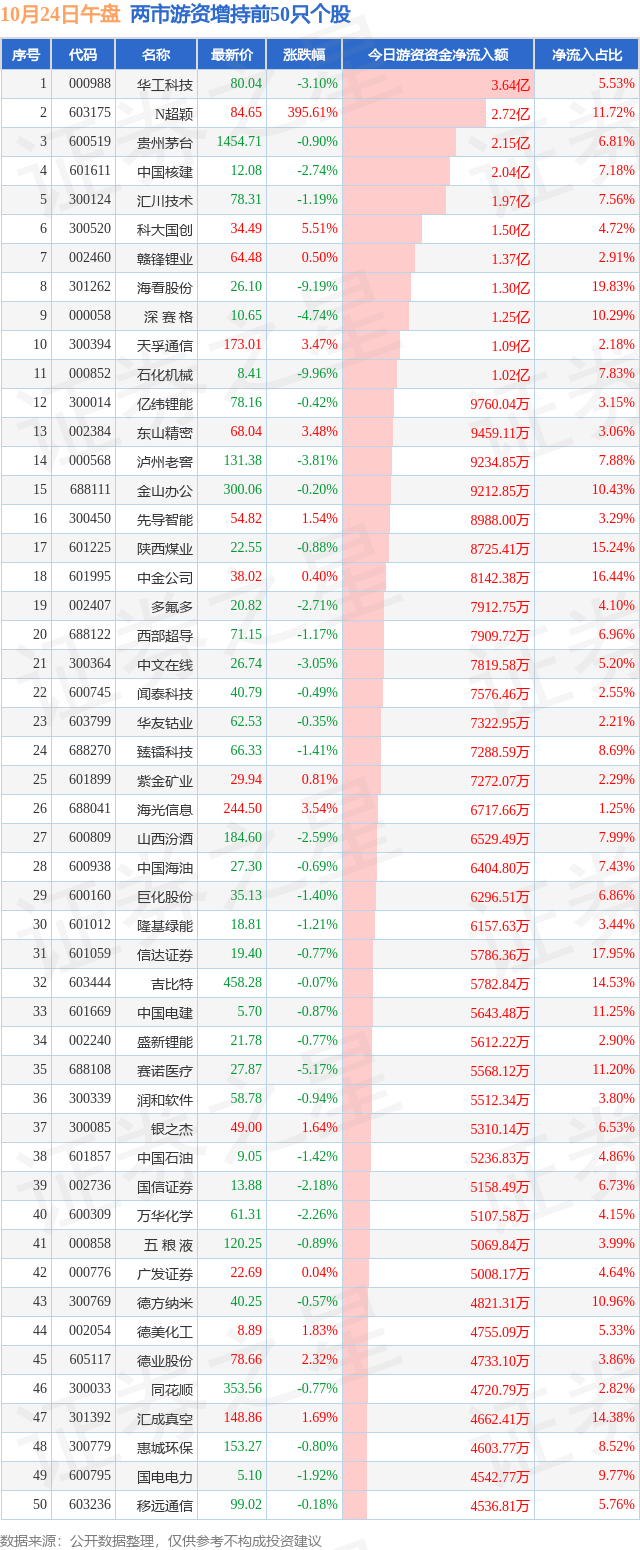The height and width of the screenshot is (1550, 640).
Task: Click price 173.01 for 天孚通信
Action: coord(242,345)
